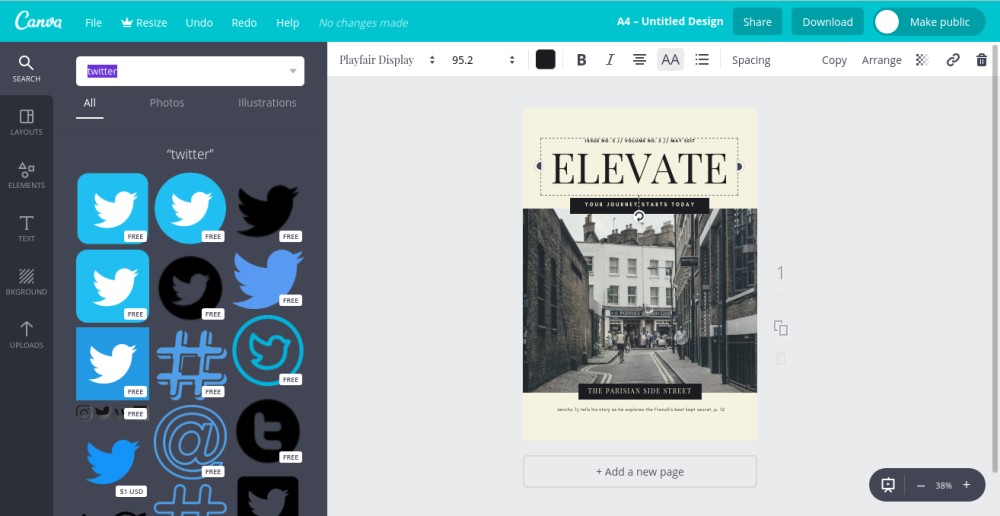Open the Spacing options
1000x516 pixels.
pyautogui.click(x=751, y=60)
